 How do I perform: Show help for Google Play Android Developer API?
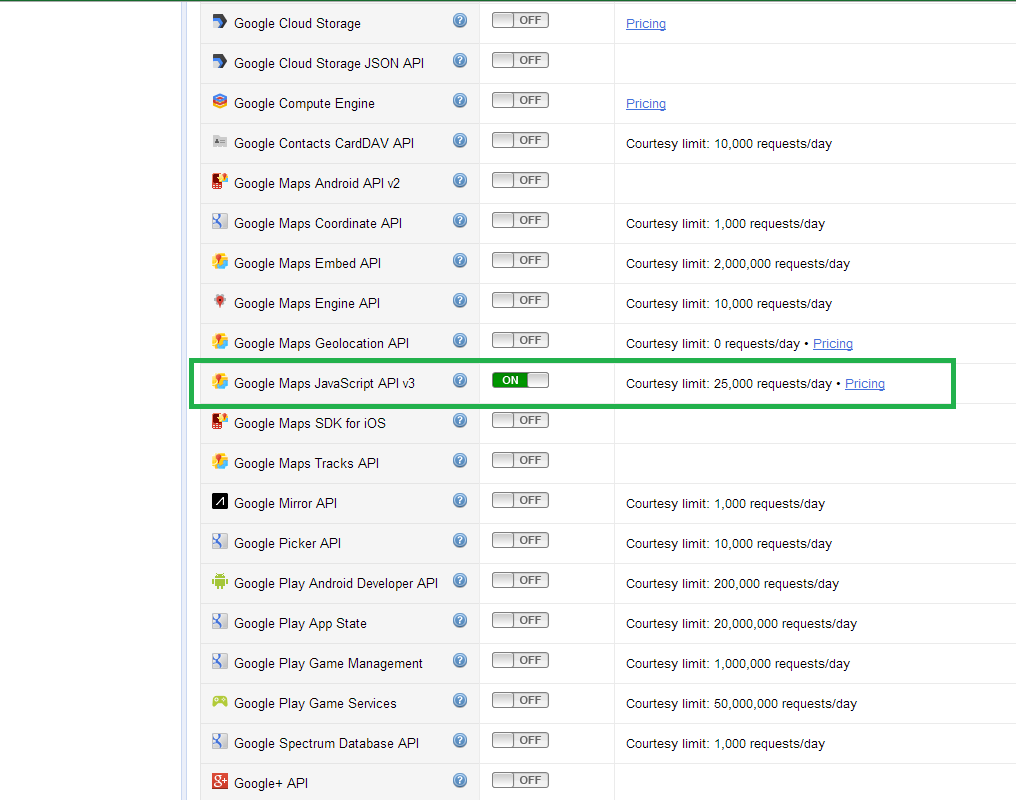point(460,580)
